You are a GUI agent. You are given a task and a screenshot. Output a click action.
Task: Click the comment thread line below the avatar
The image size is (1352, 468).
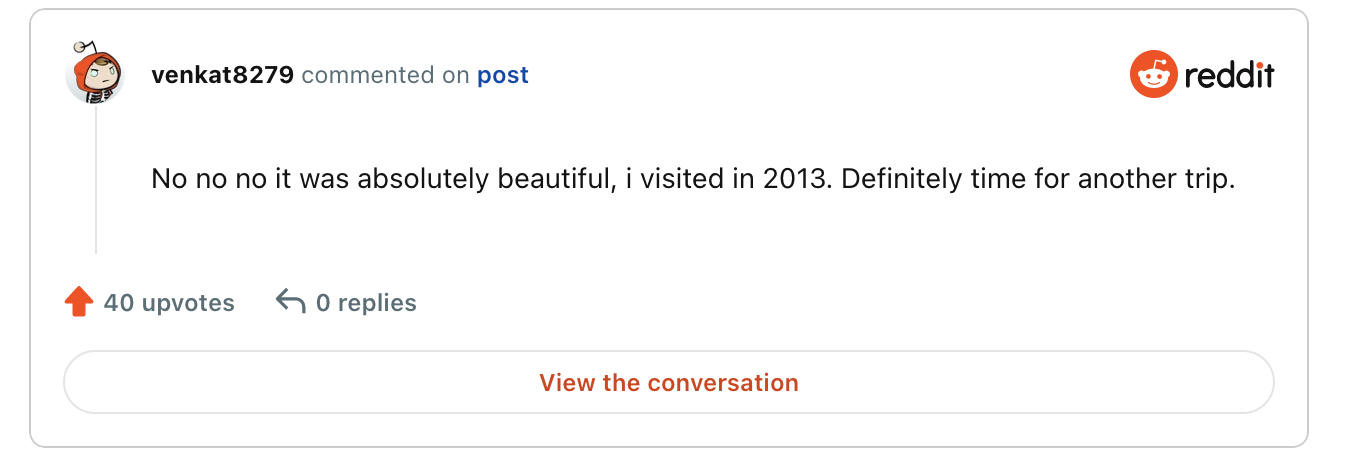96,178
